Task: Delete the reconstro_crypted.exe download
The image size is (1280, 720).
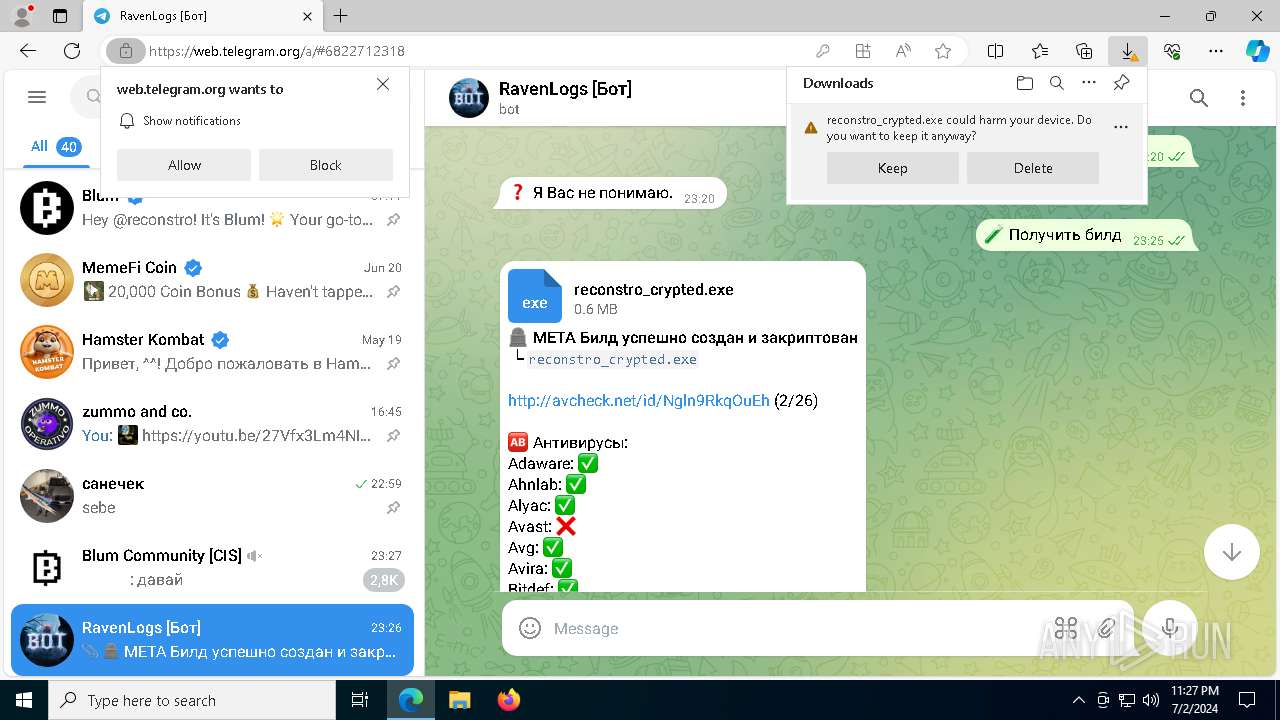Action: 1033,168
